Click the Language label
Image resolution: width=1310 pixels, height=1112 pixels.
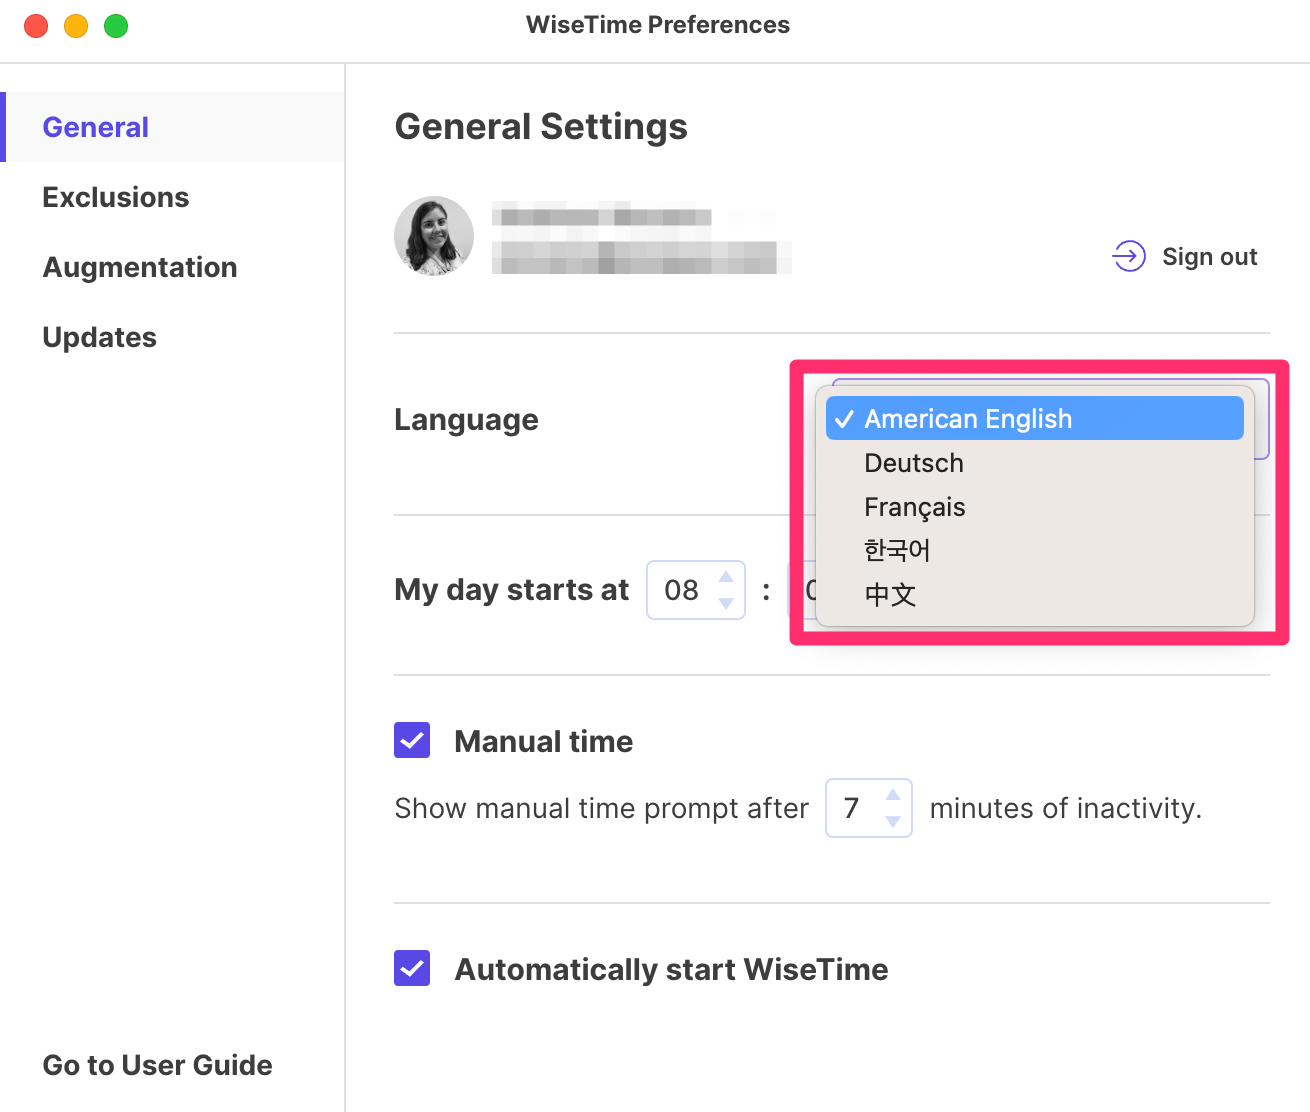pyautogui.click(x=466, y=420)
